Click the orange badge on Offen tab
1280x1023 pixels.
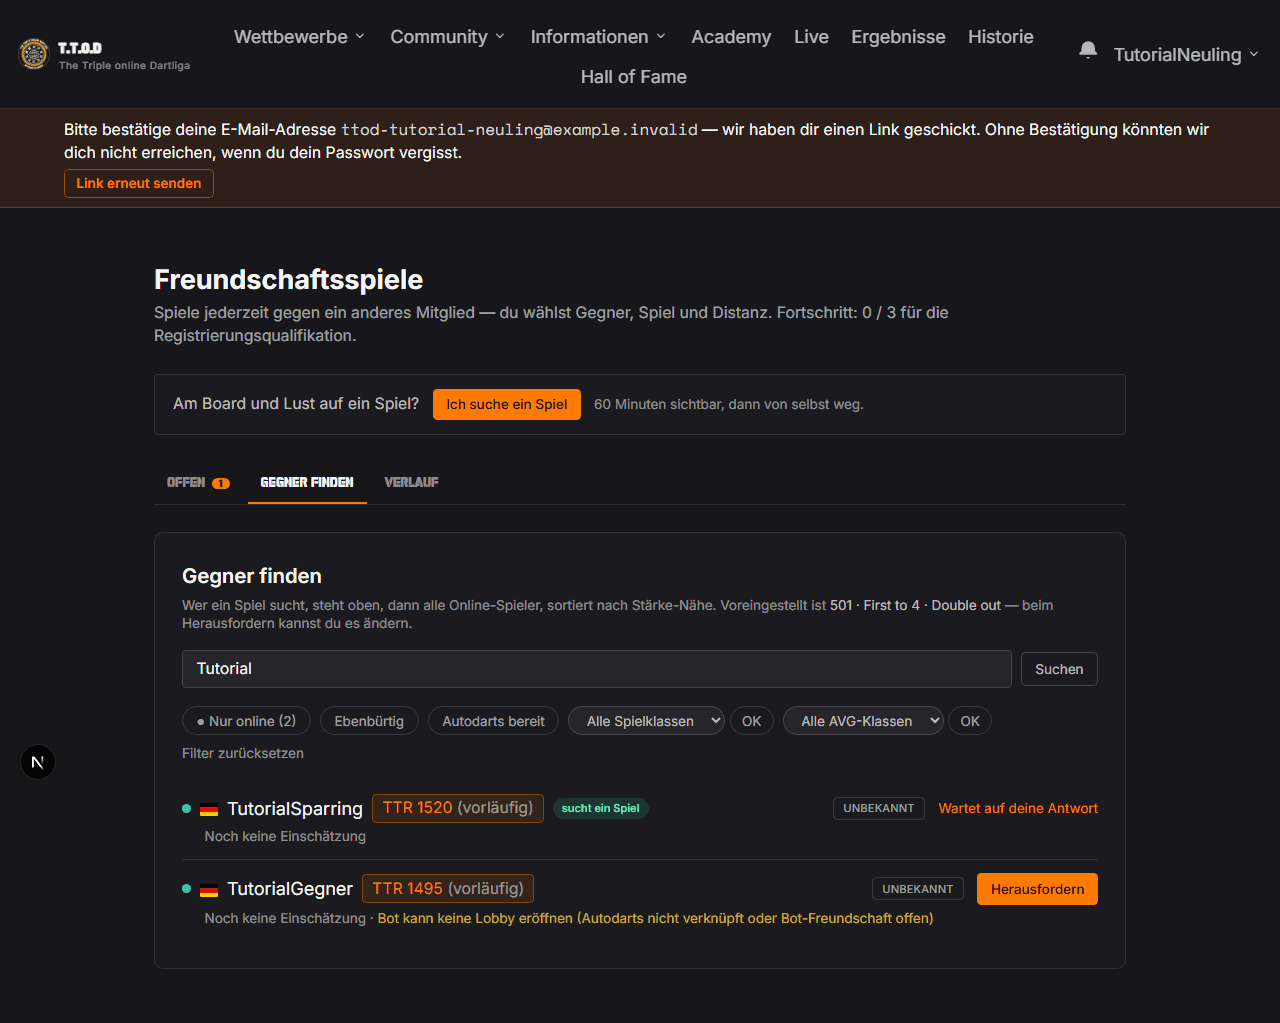[x=220, y=483]
